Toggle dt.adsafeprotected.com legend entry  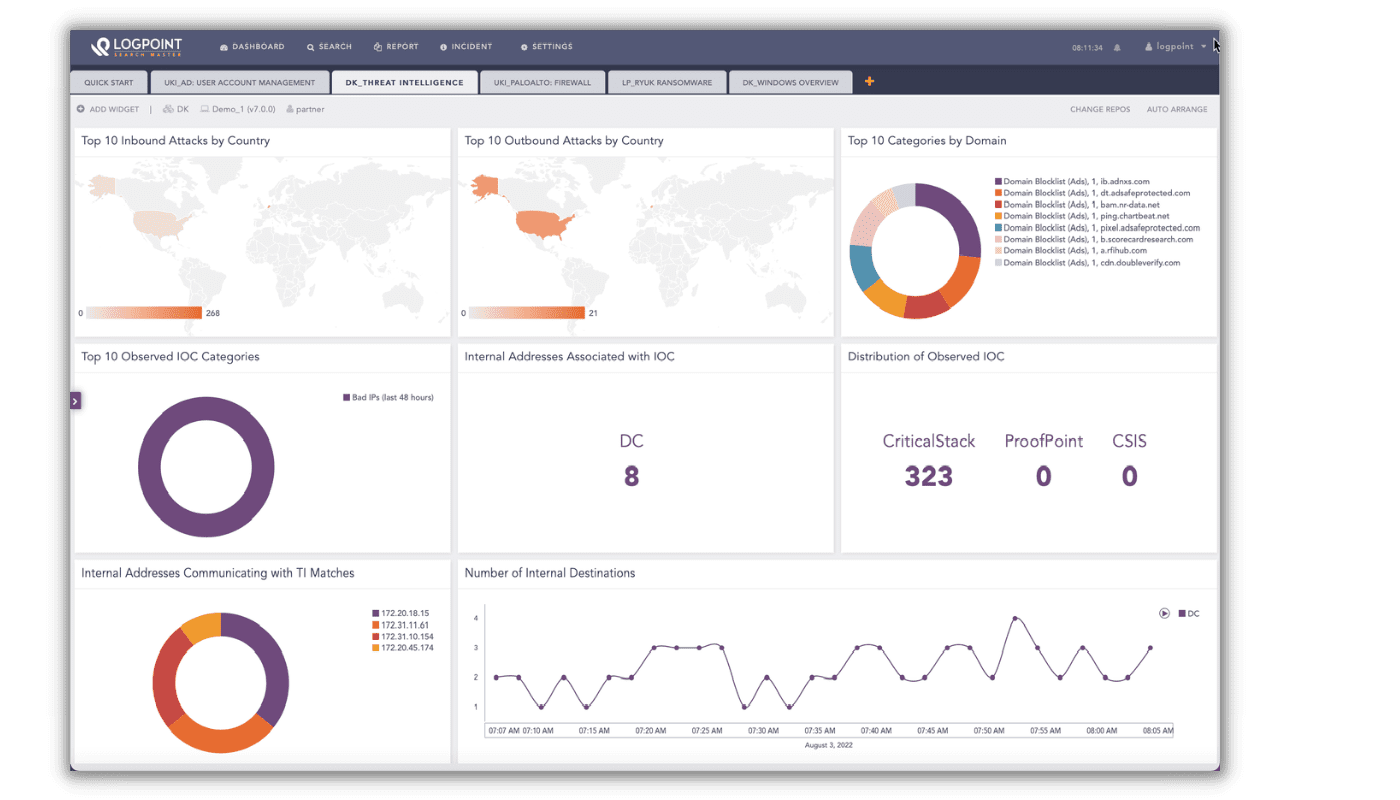click(1092, 193)
